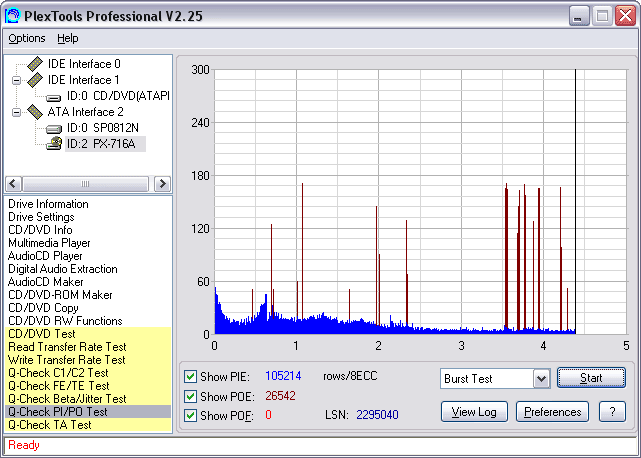
Task: Click the horizontal scrollbar thumb in device tree
Action: pos(85,184)
